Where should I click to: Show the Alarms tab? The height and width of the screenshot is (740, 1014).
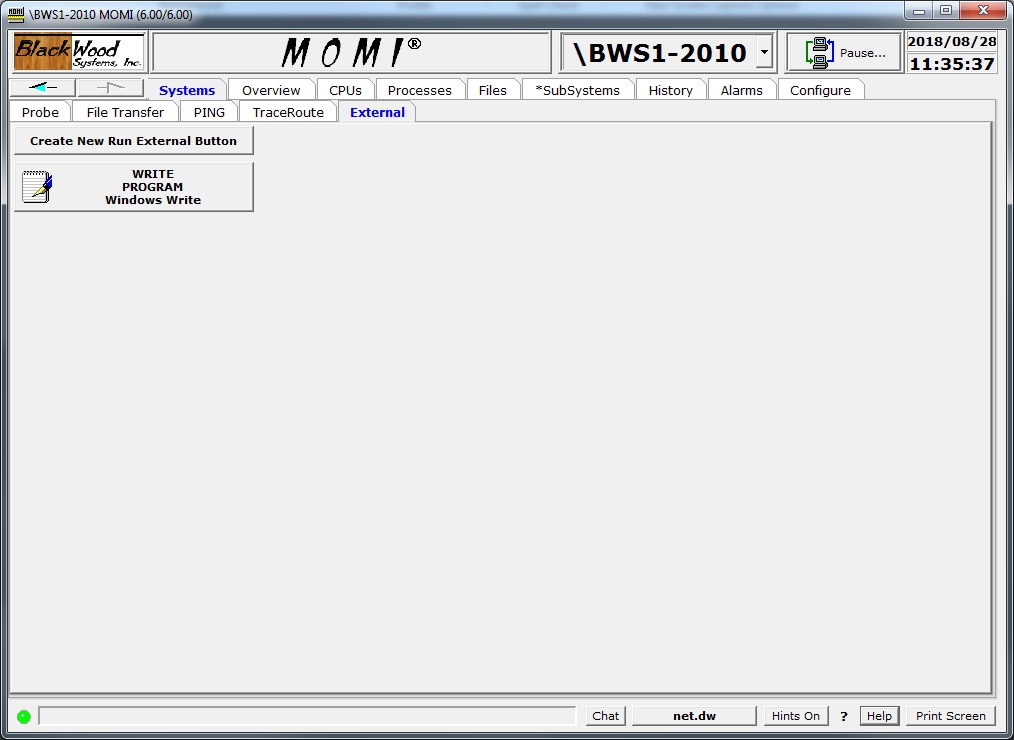click(742, 91)
